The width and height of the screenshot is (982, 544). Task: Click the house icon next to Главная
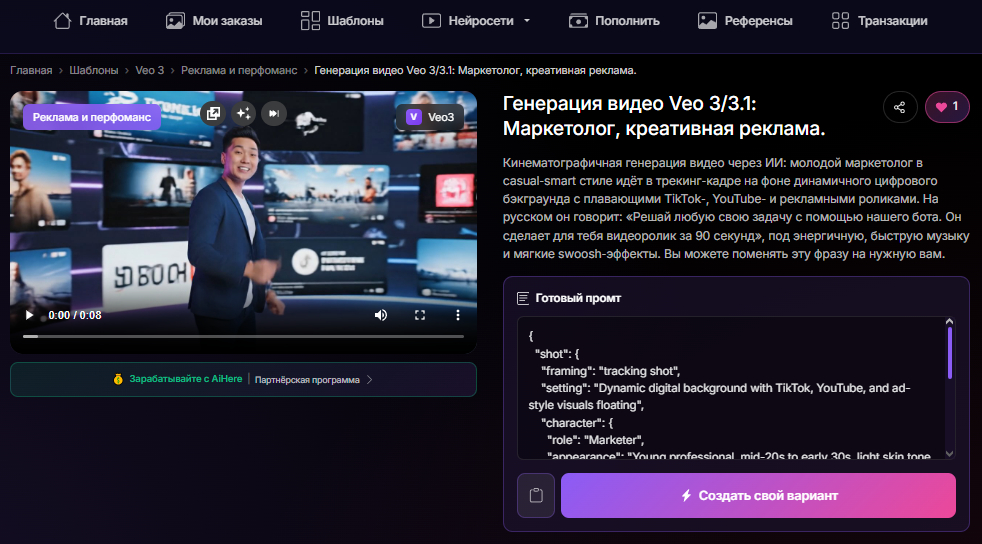[x=62, y=21]
